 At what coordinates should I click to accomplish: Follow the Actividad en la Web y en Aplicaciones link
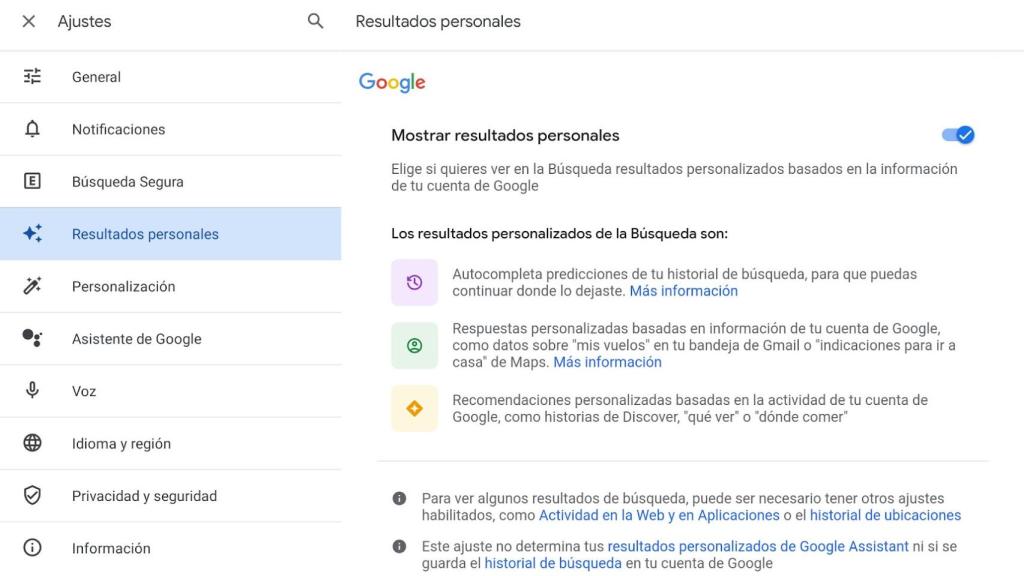point(659,515)
